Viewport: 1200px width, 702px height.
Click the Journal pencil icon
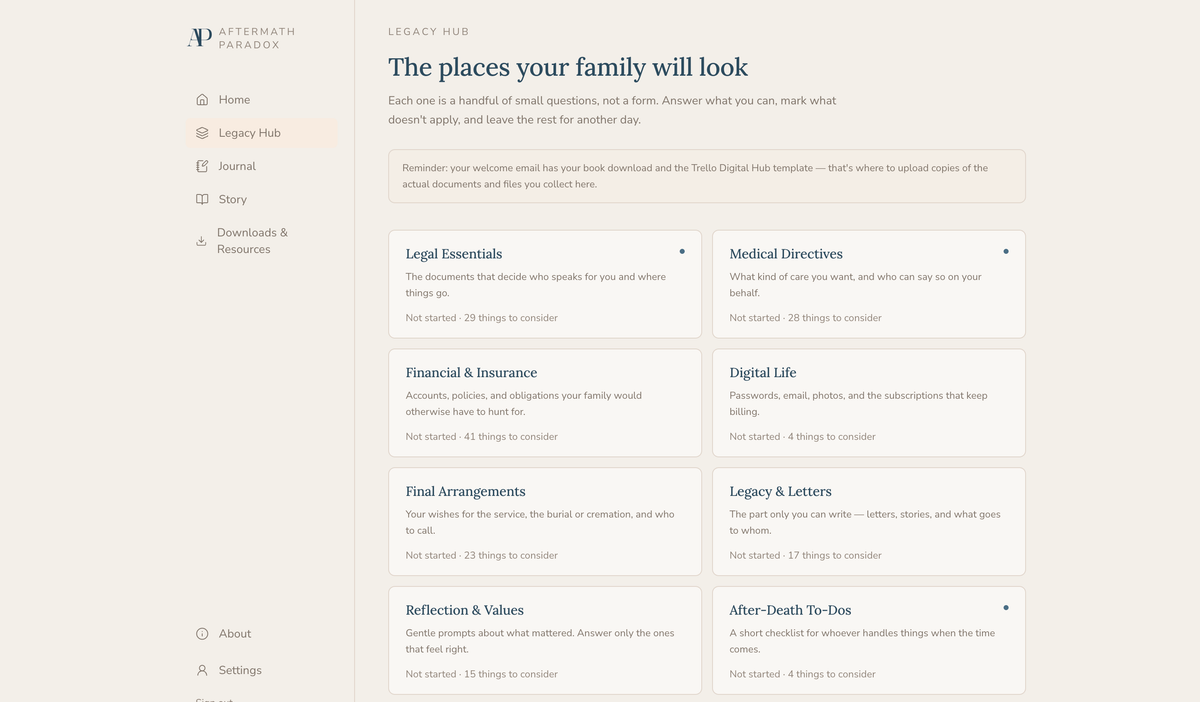click(x=202, y=166)
